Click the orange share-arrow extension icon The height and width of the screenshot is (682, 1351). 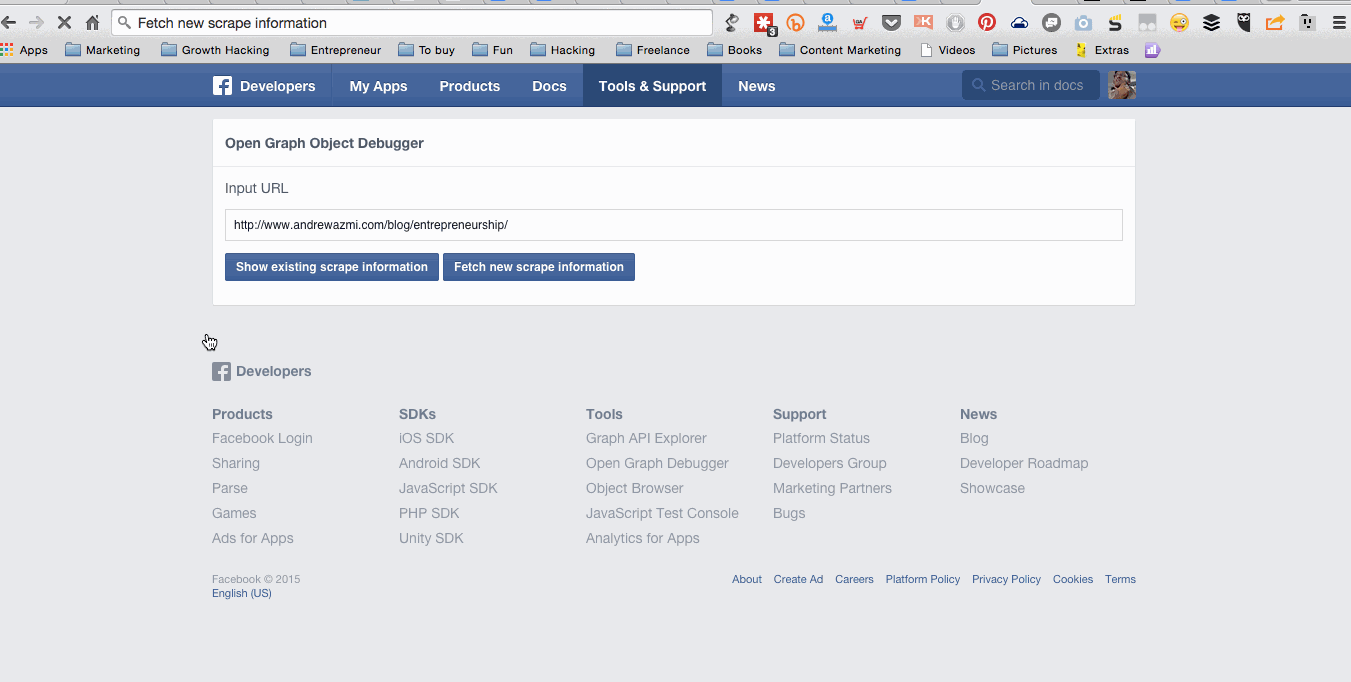(x=1275, y=22)
